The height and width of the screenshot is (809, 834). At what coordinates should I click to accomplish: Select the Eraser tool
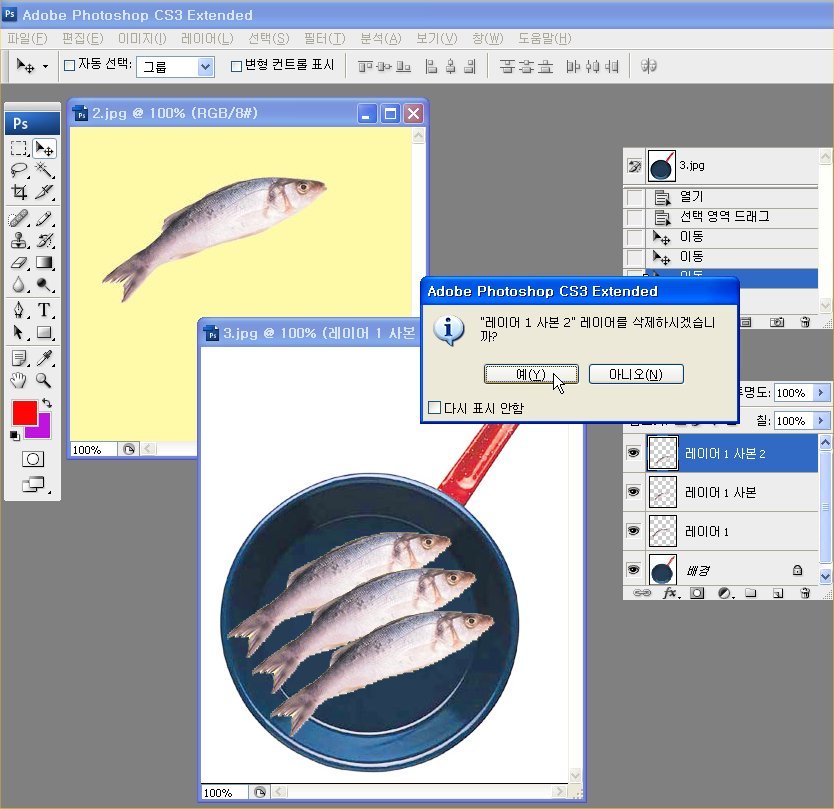click(19, 263)
